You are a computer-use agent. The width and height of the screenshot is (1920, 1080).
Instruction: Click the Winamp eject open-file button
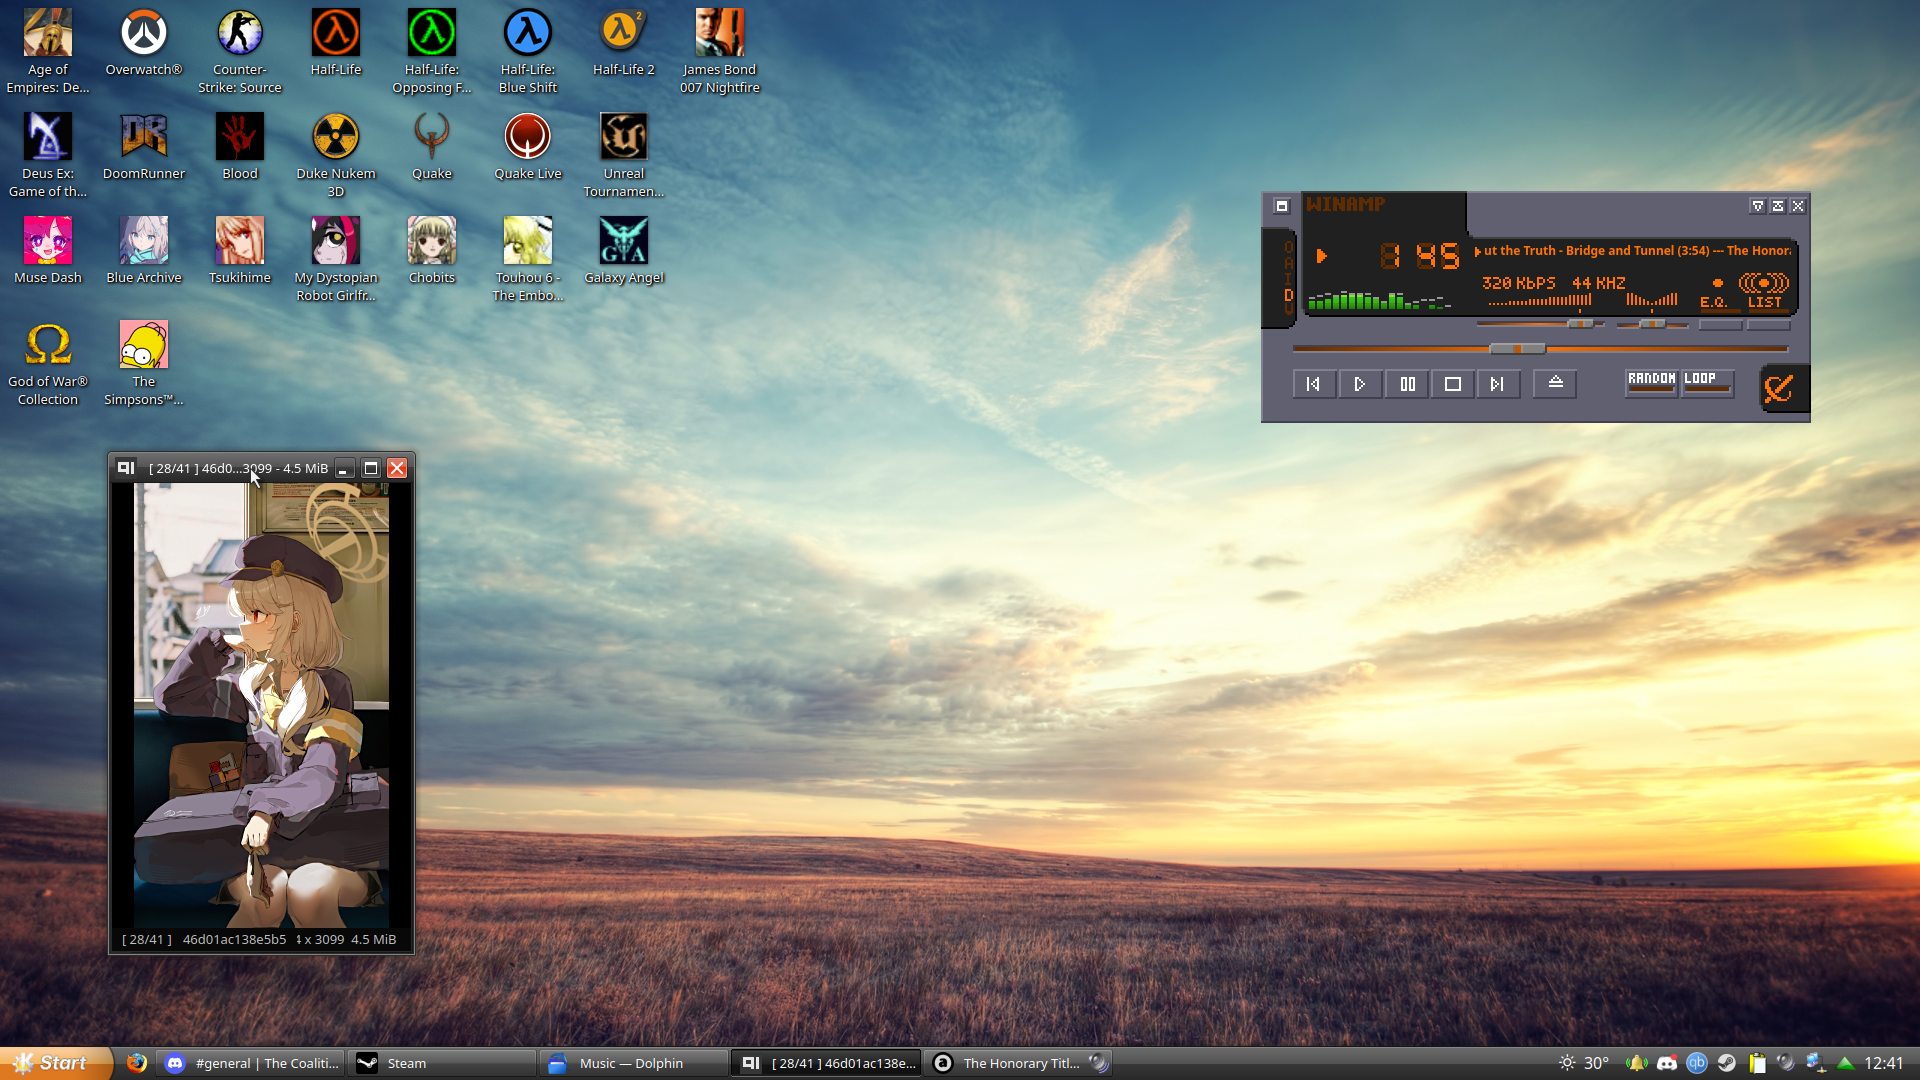pos(1555,384)
